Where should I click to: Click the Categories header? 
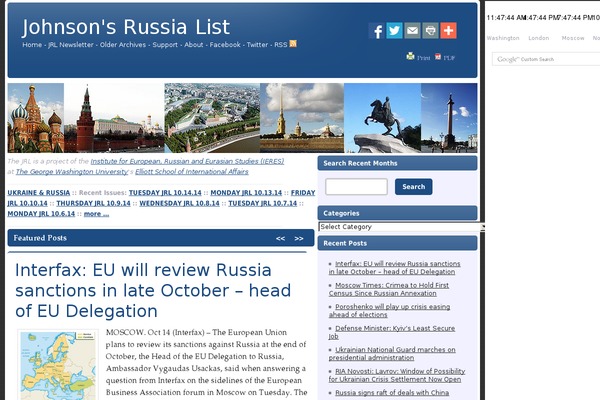[398, 213]
